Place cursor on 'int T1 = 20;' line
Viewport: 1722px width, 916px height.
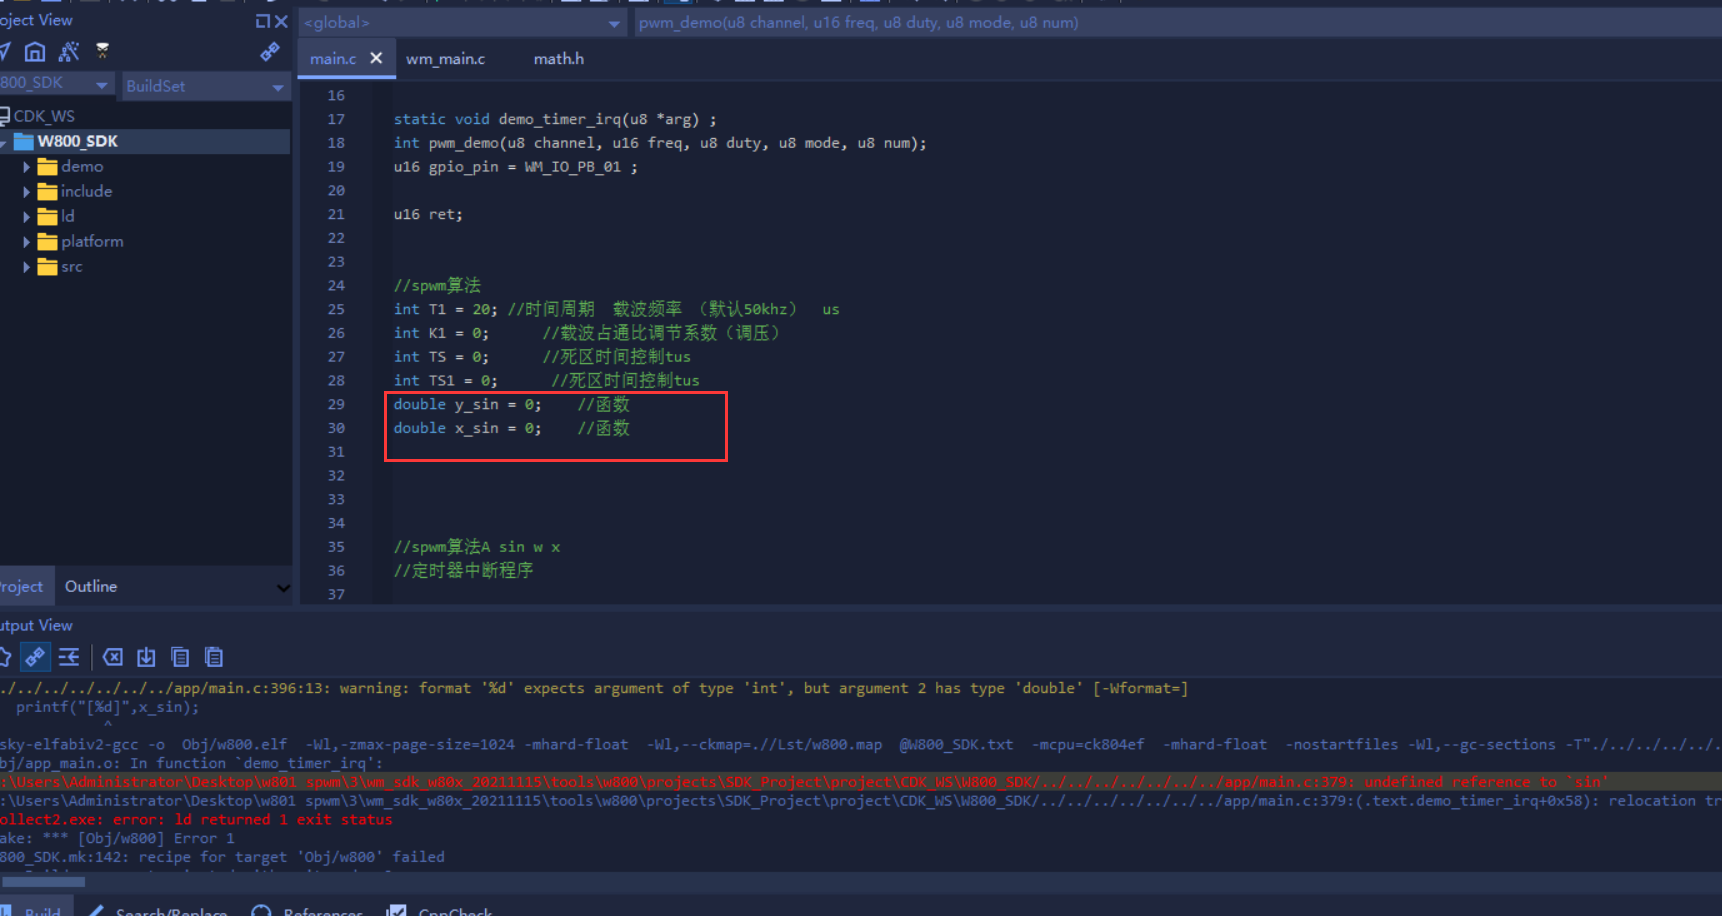coord(445,310)
